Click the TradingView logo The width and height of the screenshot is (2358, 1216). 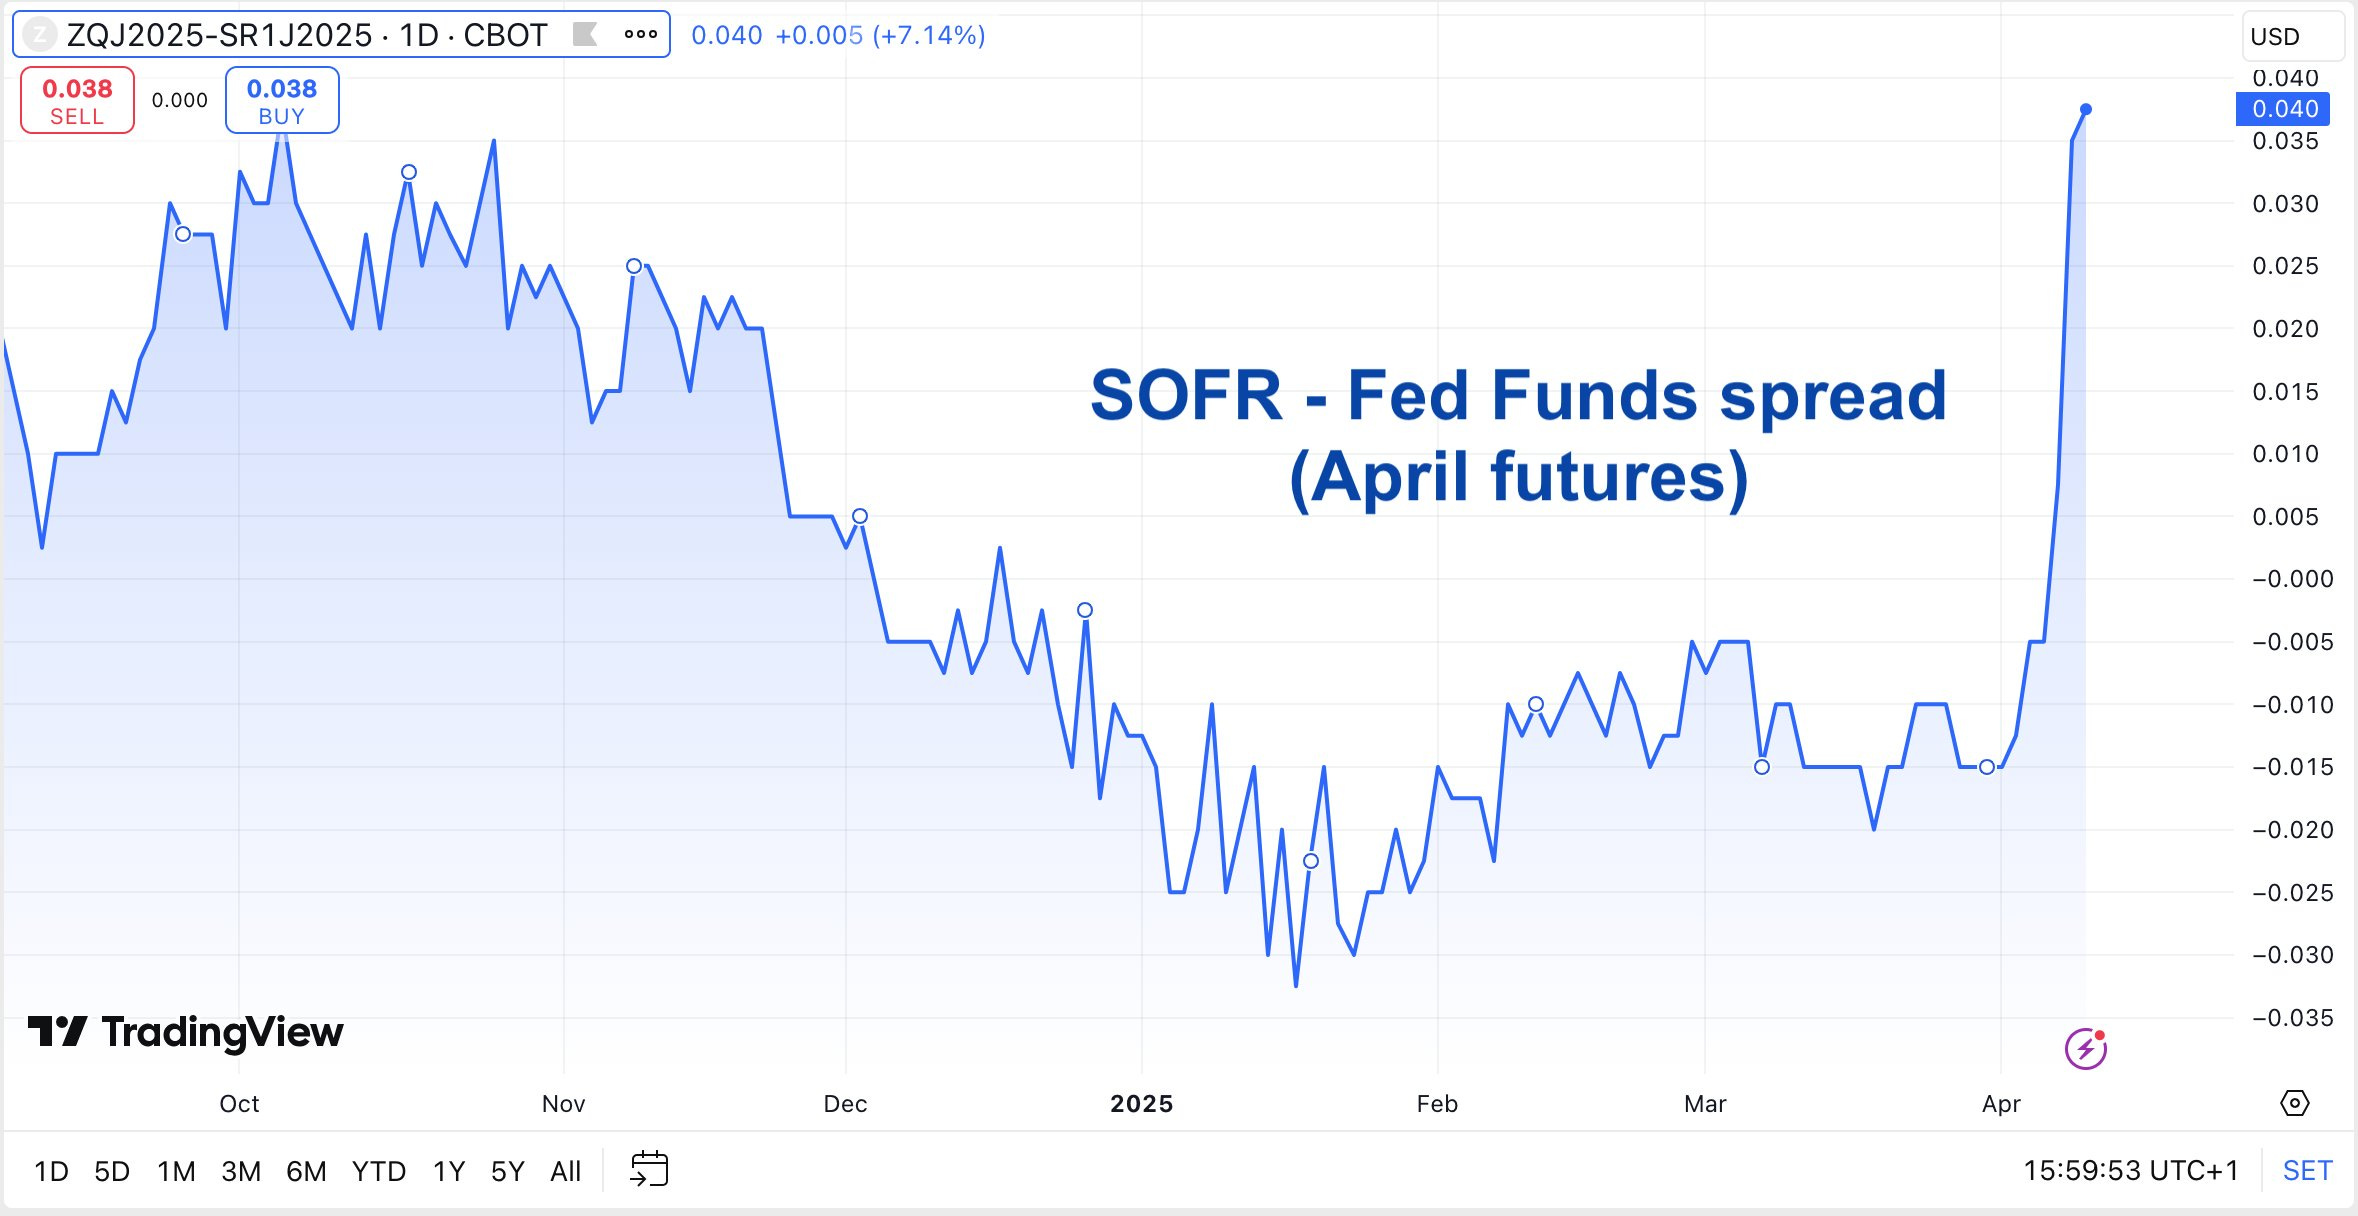186,1032
